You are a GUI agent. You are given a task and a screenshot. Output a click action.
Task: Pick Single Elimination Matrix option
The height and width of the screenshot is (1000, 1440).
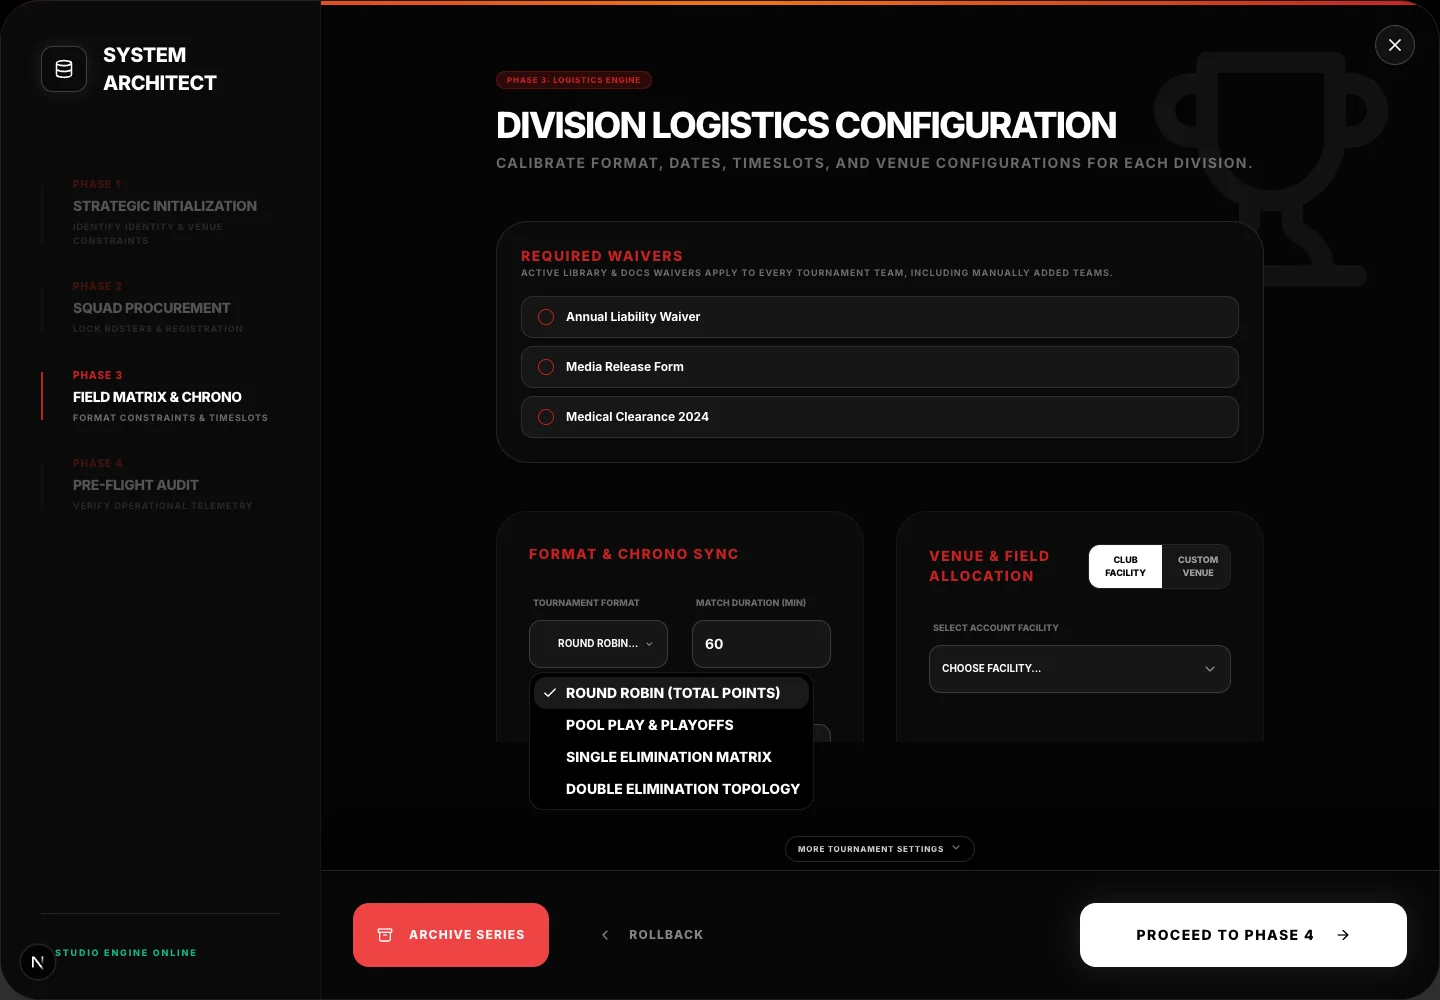(x=671, y=757)
